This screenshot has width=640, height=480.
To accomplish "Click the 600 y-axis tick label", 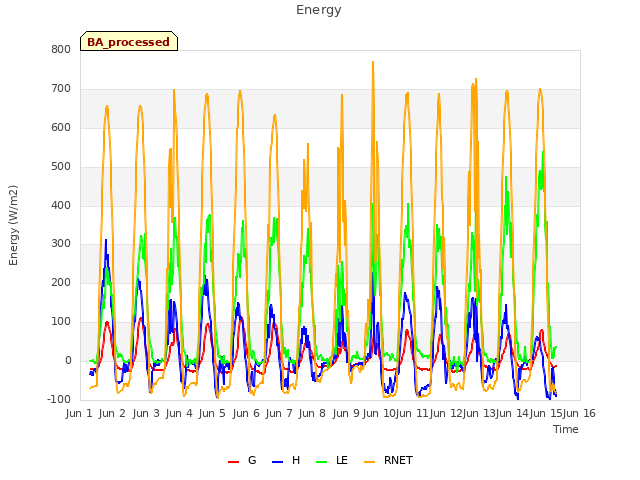I will [x=61, y=128].
